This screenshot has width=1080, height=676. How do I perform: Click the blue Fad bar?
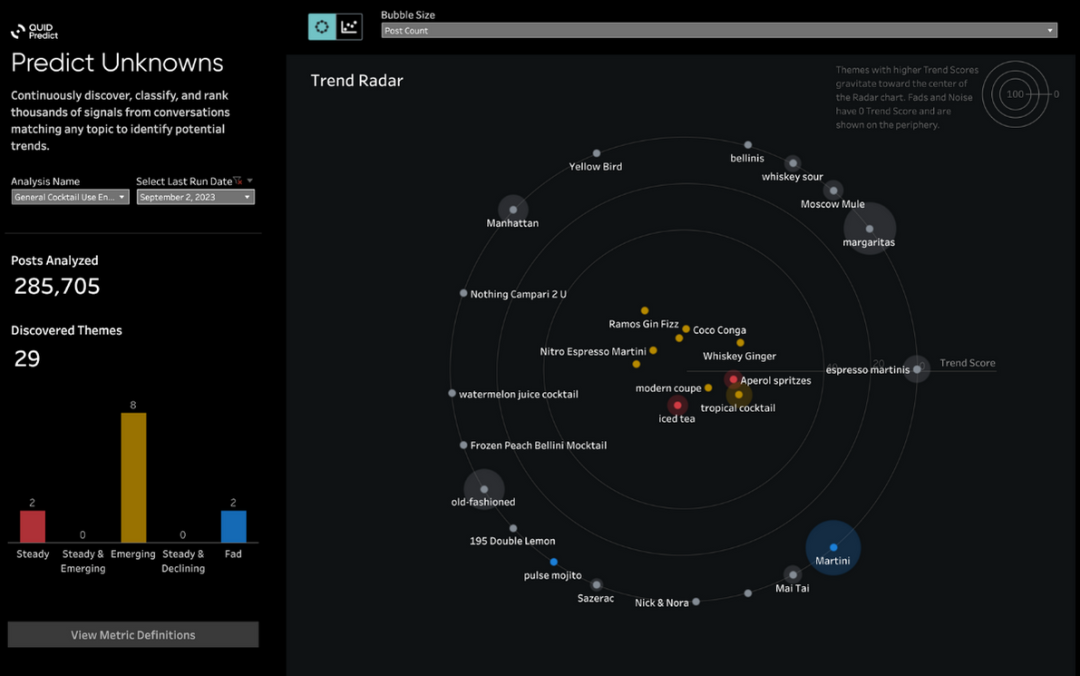click(x=233, y=526)
